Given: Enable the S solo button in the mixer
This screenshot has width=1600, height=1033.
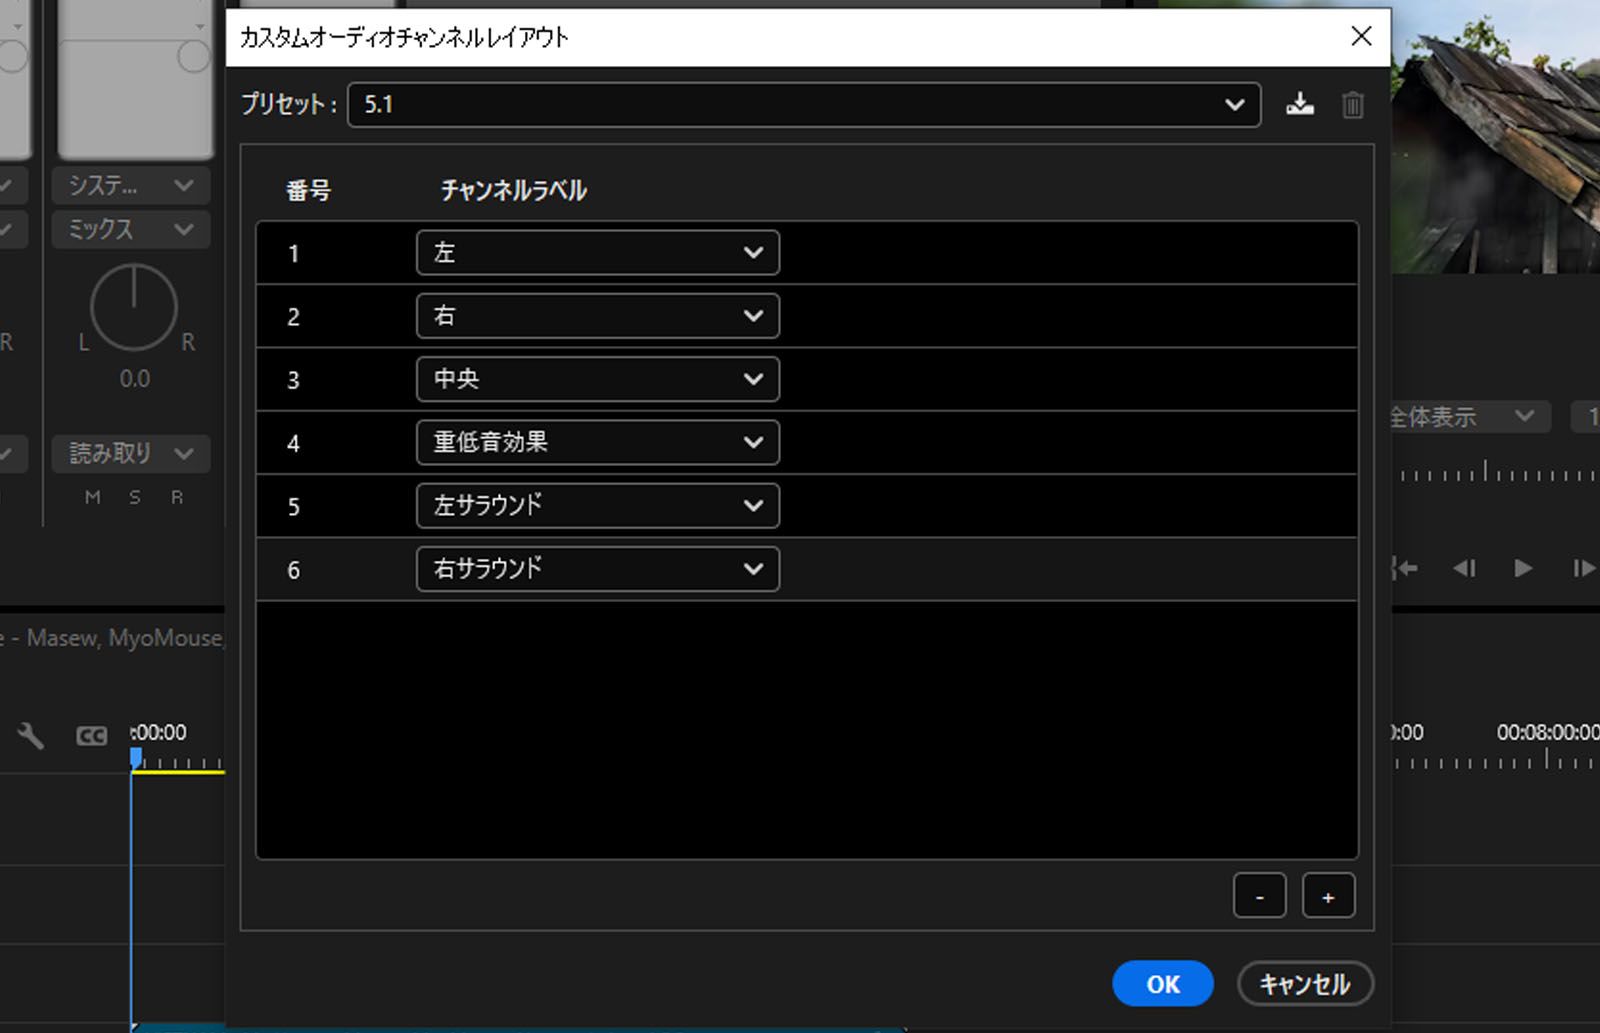Looking at the screenshot, I should (134, 497).
